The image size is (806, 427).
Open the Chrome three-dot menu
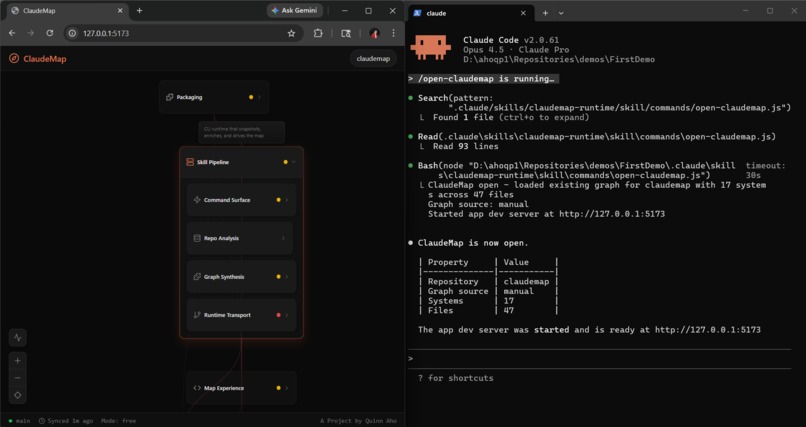393,33
